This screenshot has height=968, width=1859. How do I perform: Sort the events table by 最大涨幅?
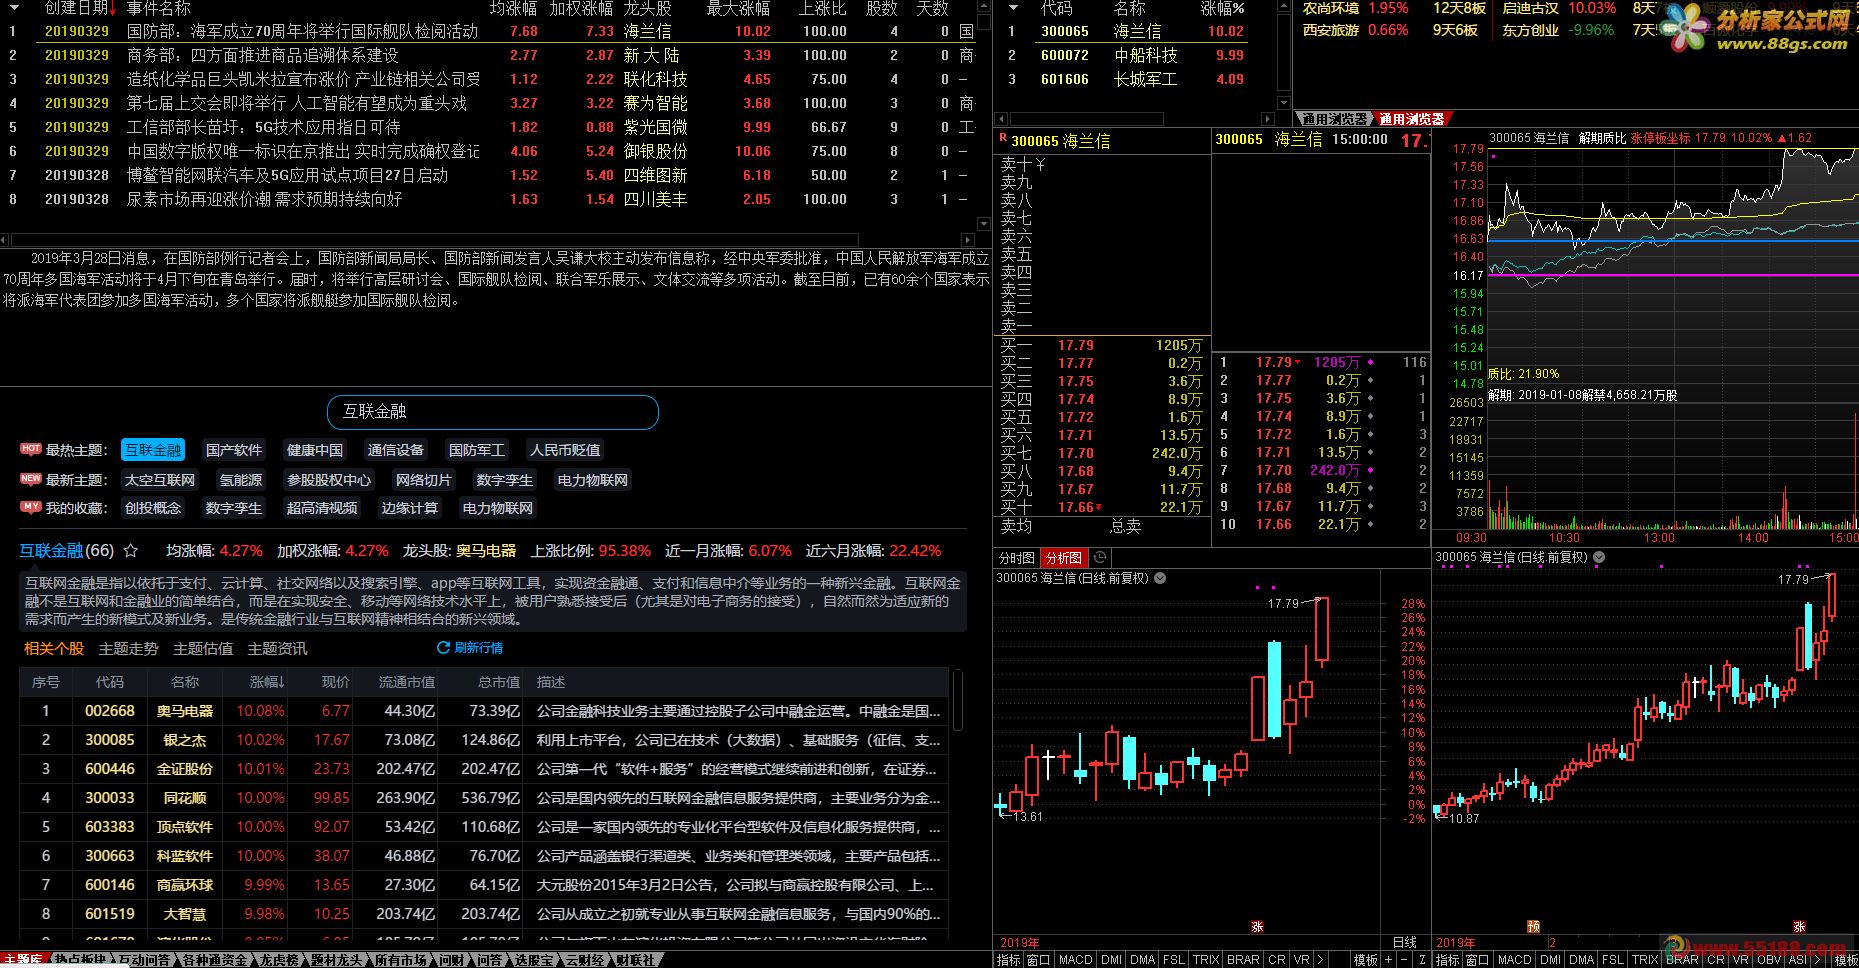click(738, 8)
